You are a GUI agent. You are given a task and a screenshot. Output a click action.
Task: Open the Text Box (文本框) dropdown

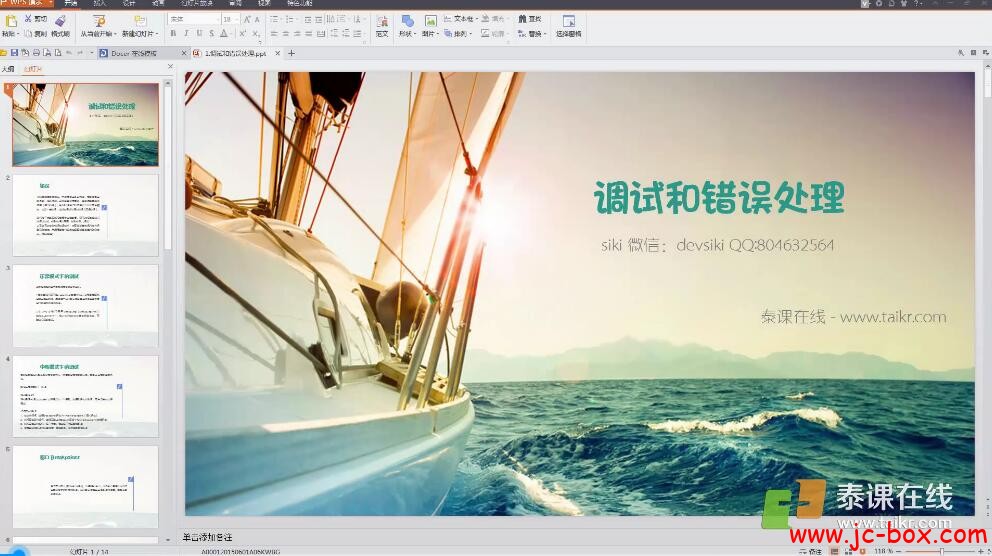(461, 19)
